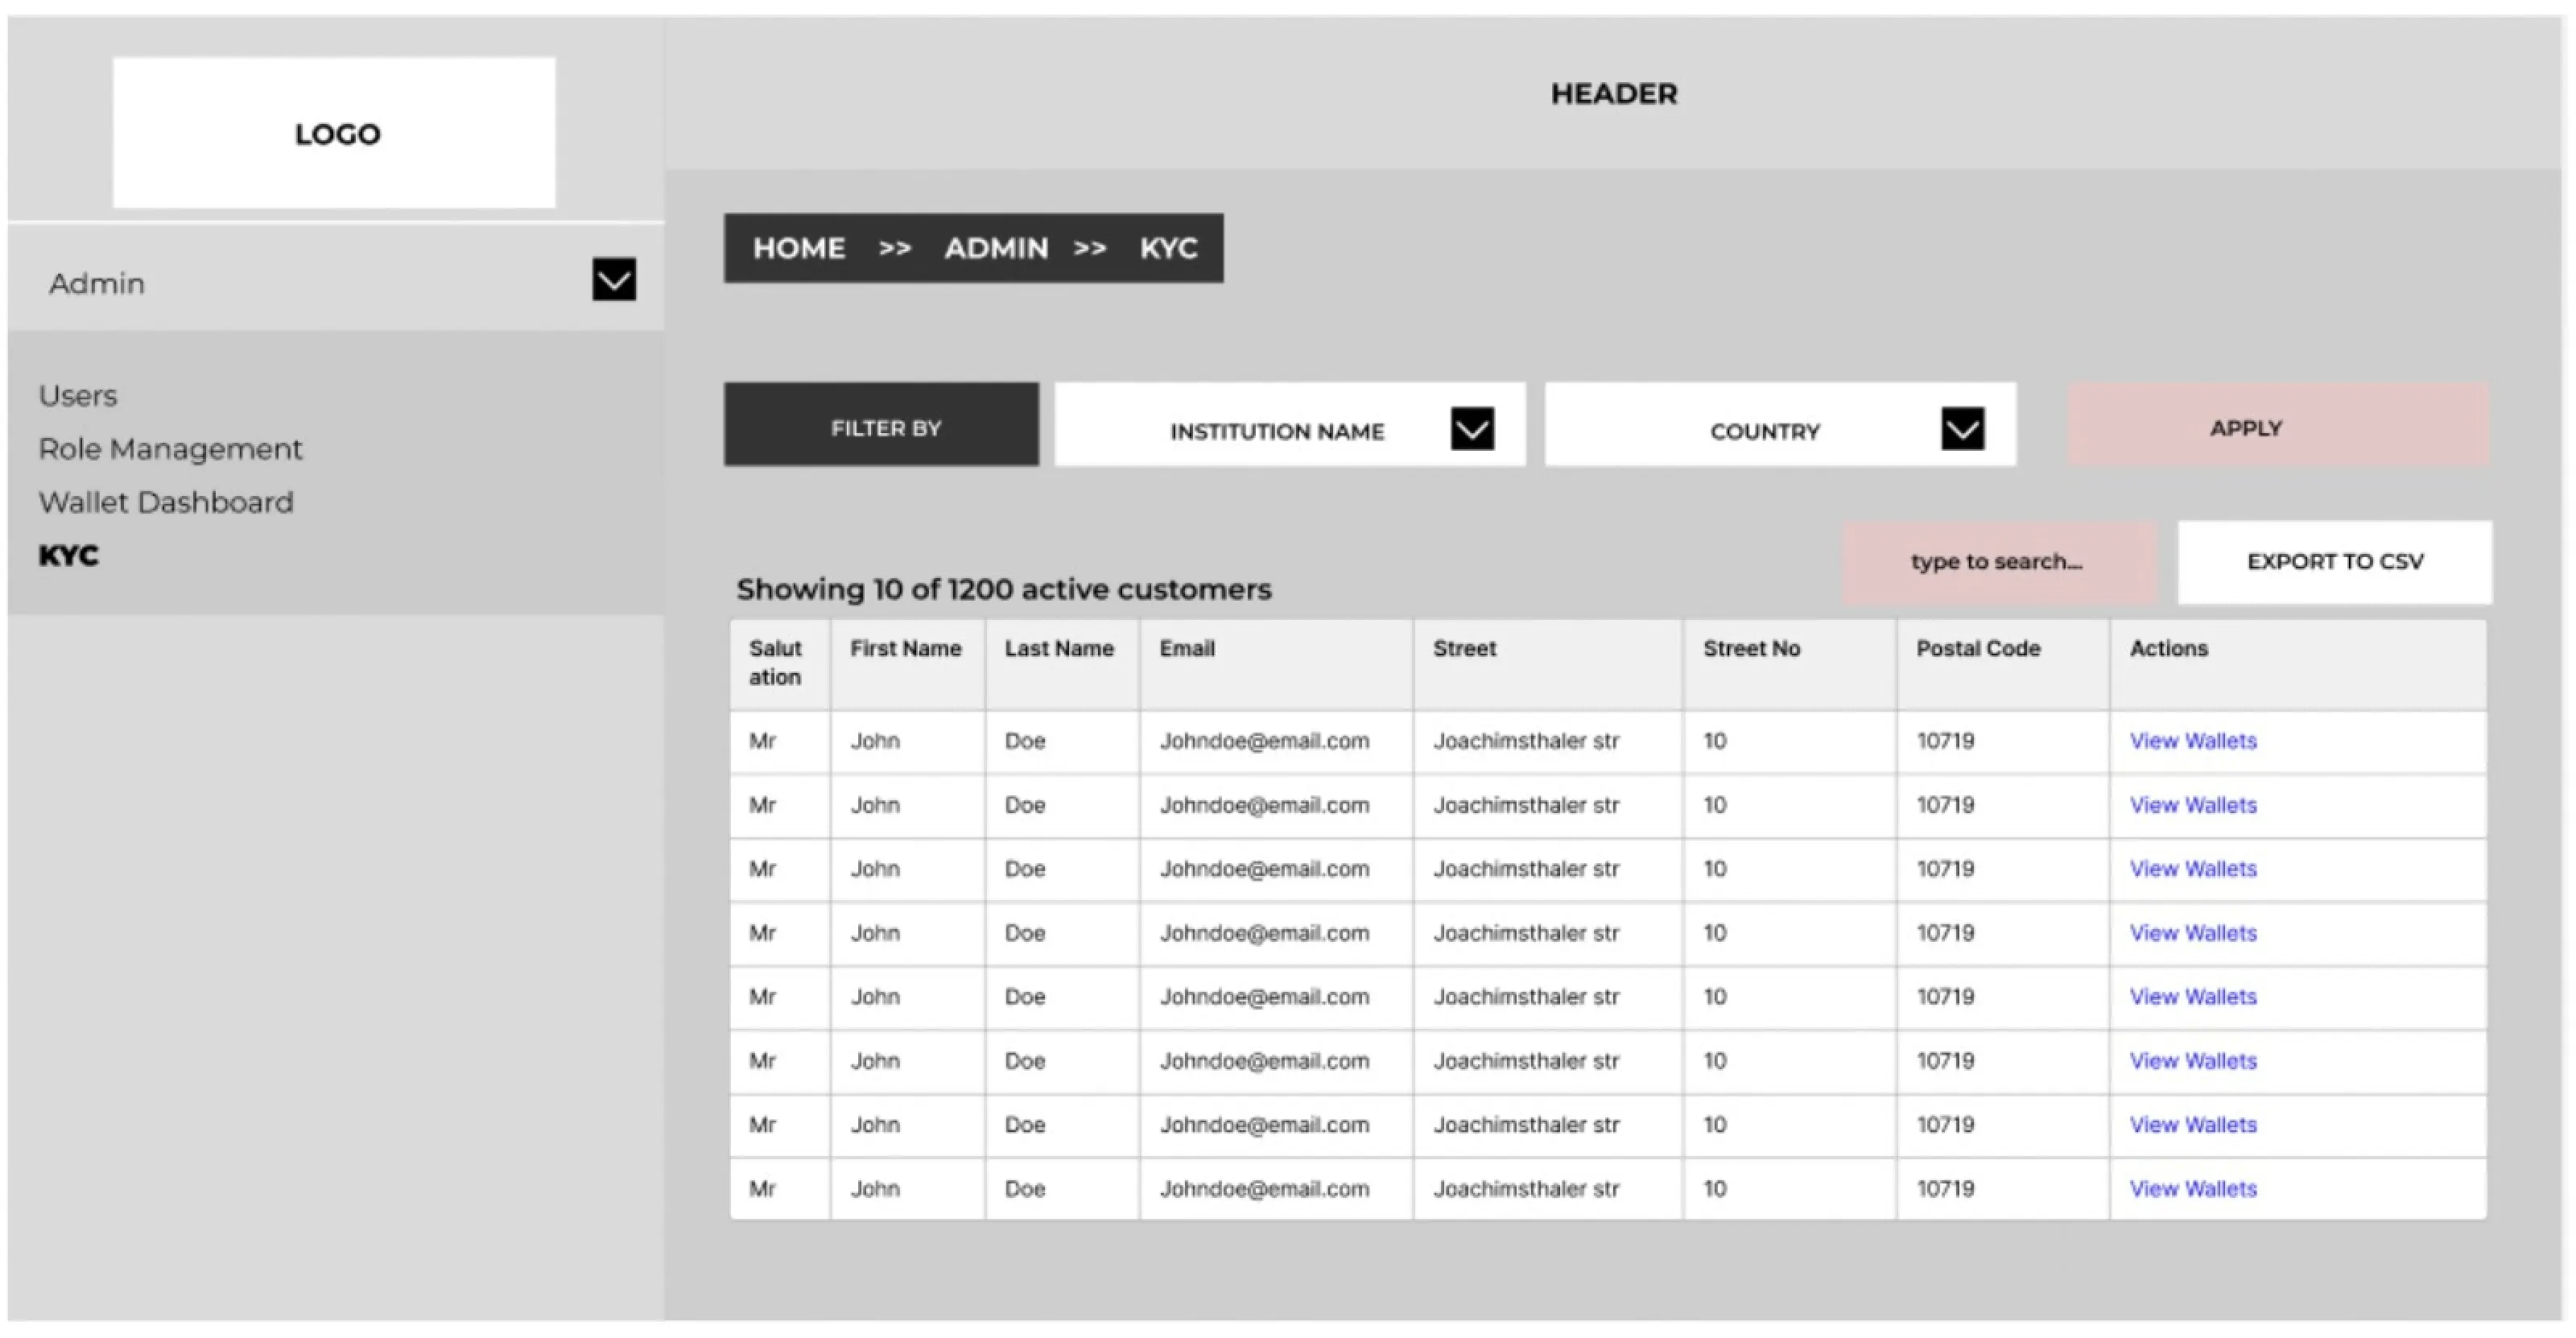The image size is (2576, 1338).
Task: Click the Email column header
Action: coord(1187,649)
